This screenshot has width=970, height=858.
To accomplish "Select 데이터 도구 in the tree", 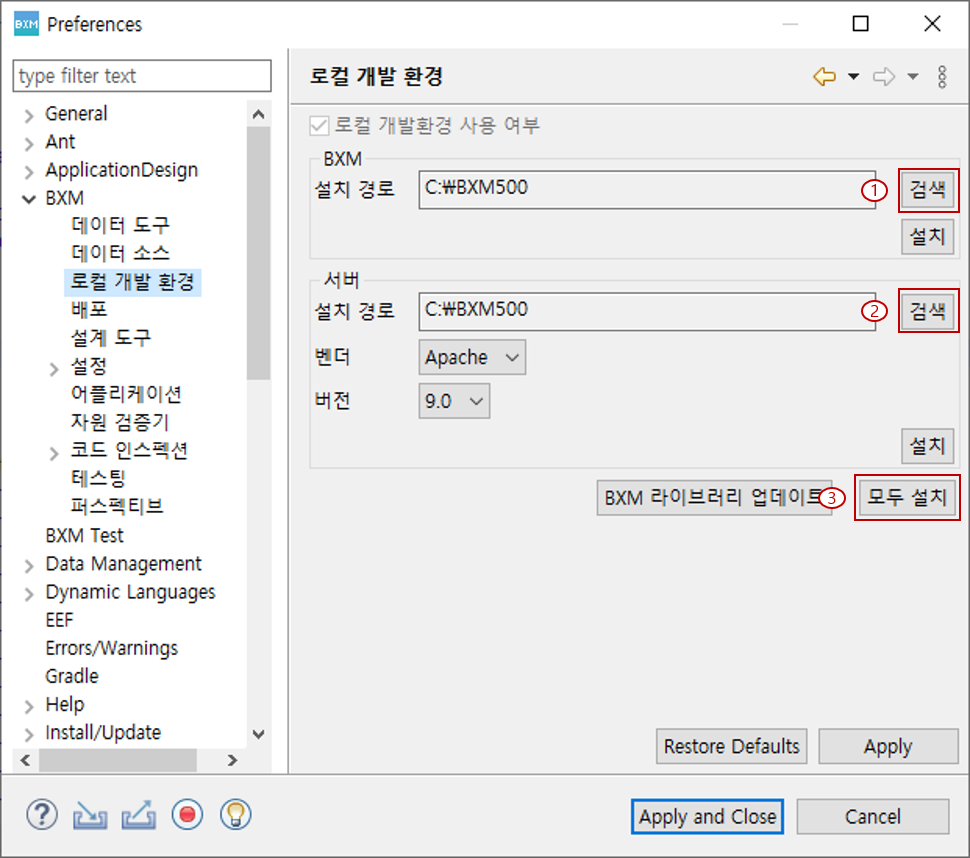I will click(120, 225).
